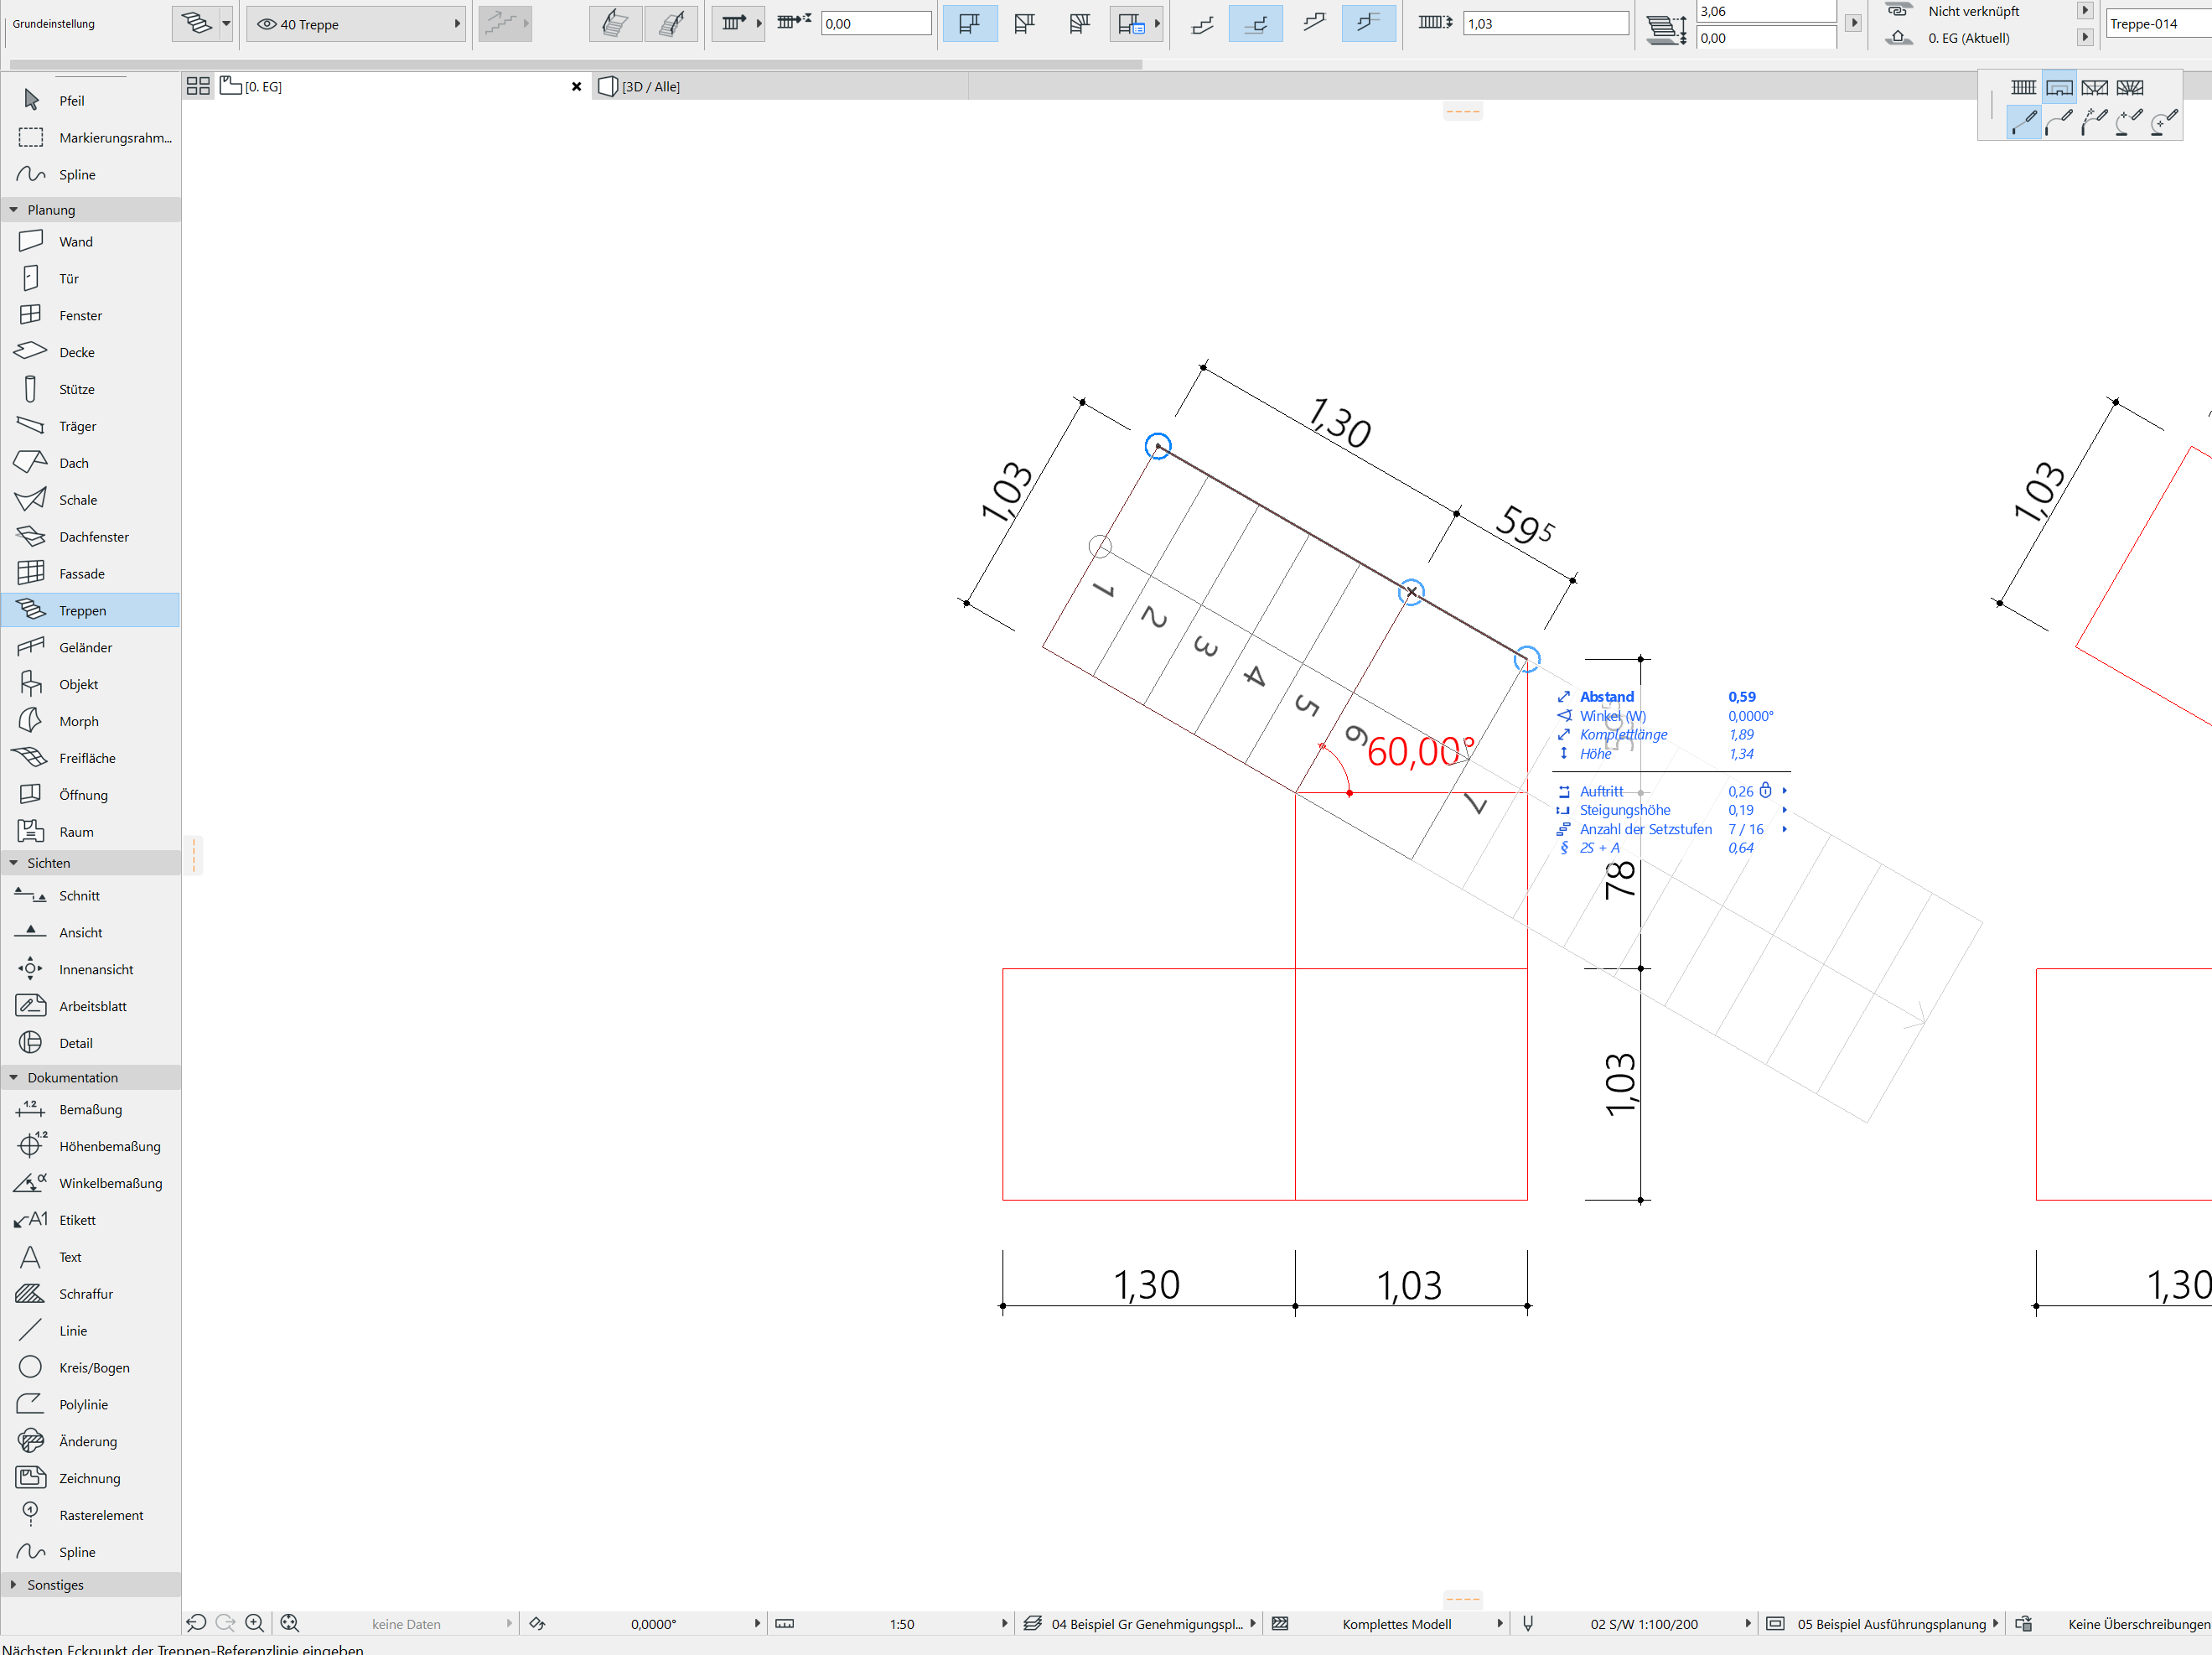Click the Grundeinstellung button
The width and height of the screenshot is (2212, 1655).
54,24
